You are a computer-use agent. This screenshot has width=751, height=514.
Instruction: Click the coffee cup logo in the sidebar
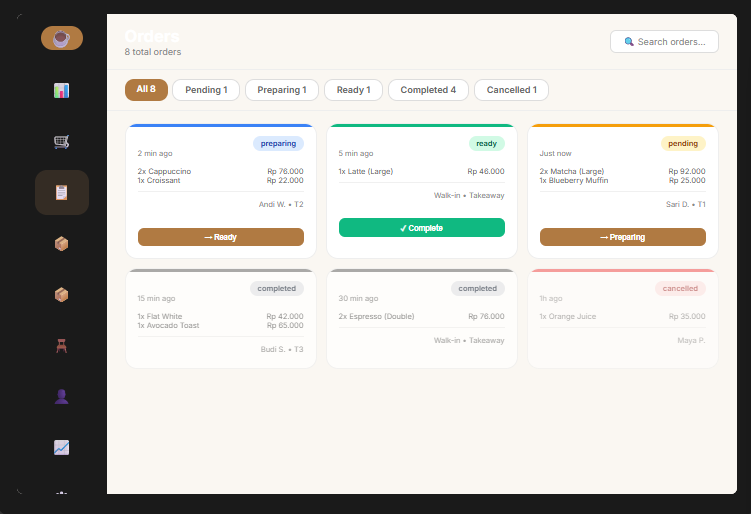62,38
